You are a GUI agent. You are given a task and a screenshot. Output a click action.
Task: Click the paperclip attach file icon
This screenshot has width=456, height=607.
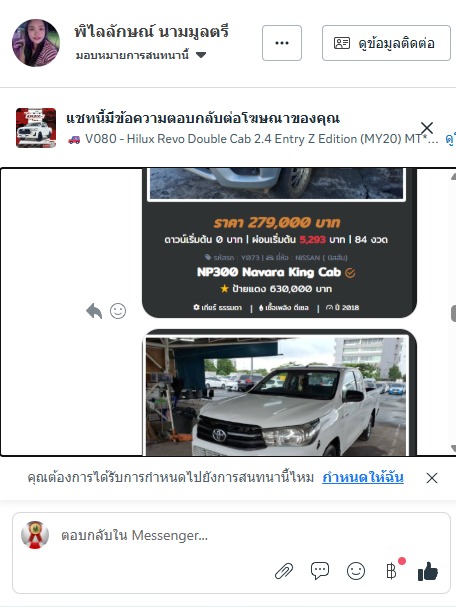point(284,571)
